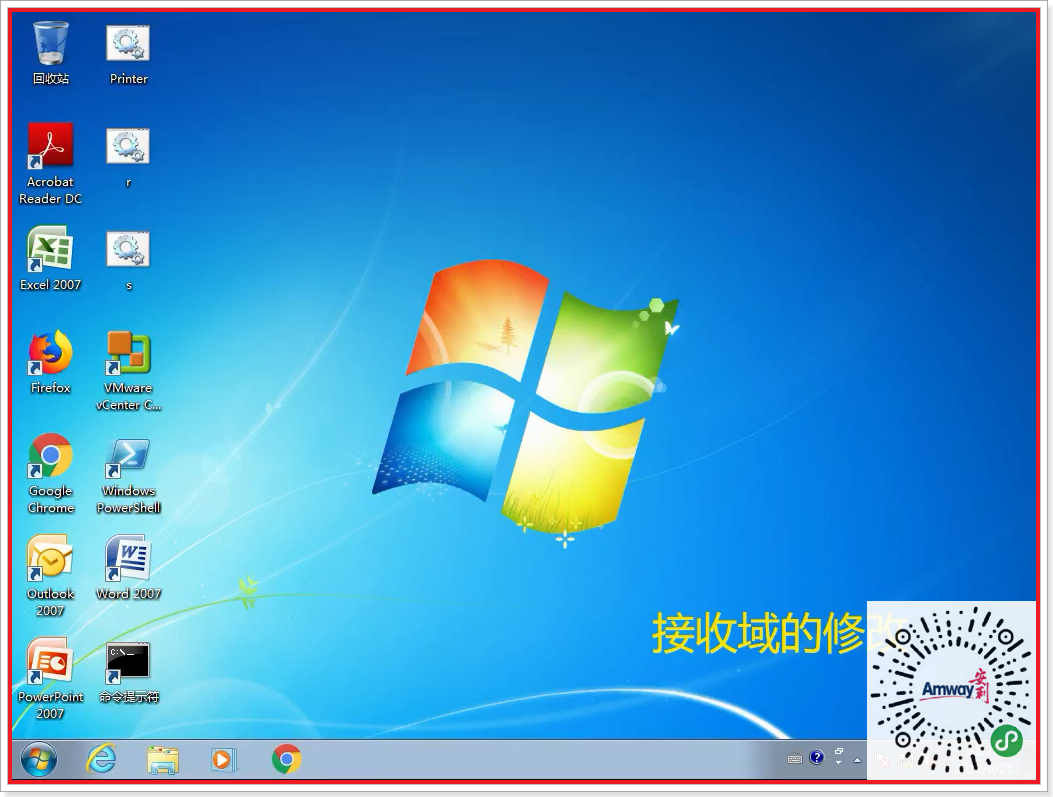Open the Windows Start menu orb
Image resolution: width=1053 pixels, height=797 pixels.
pos(39,760)
